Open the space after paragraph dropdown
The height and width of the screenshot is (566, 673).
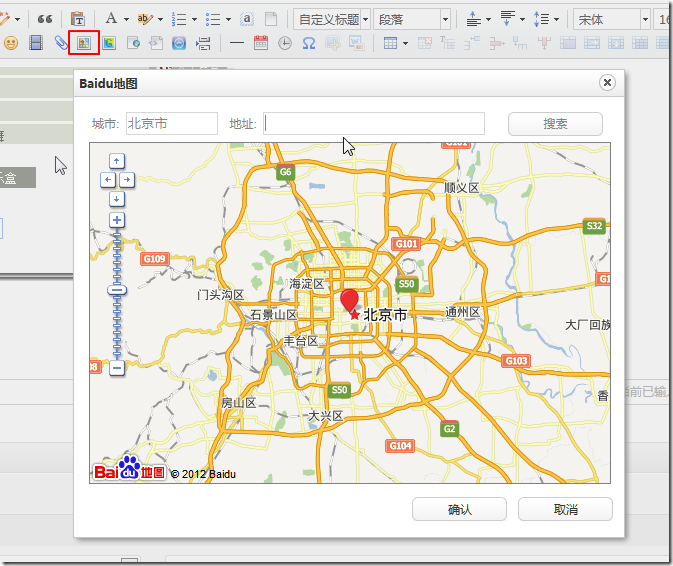pyautogui.click(x=522, y=20)
